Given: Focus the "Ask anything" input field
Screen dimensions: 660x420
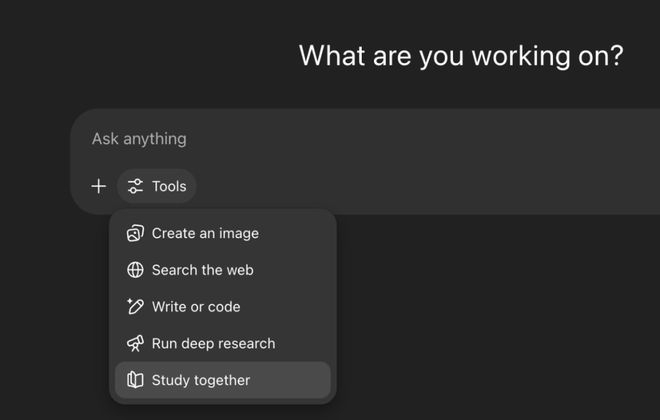Looking at the screenshot, I should click(300, 139).
